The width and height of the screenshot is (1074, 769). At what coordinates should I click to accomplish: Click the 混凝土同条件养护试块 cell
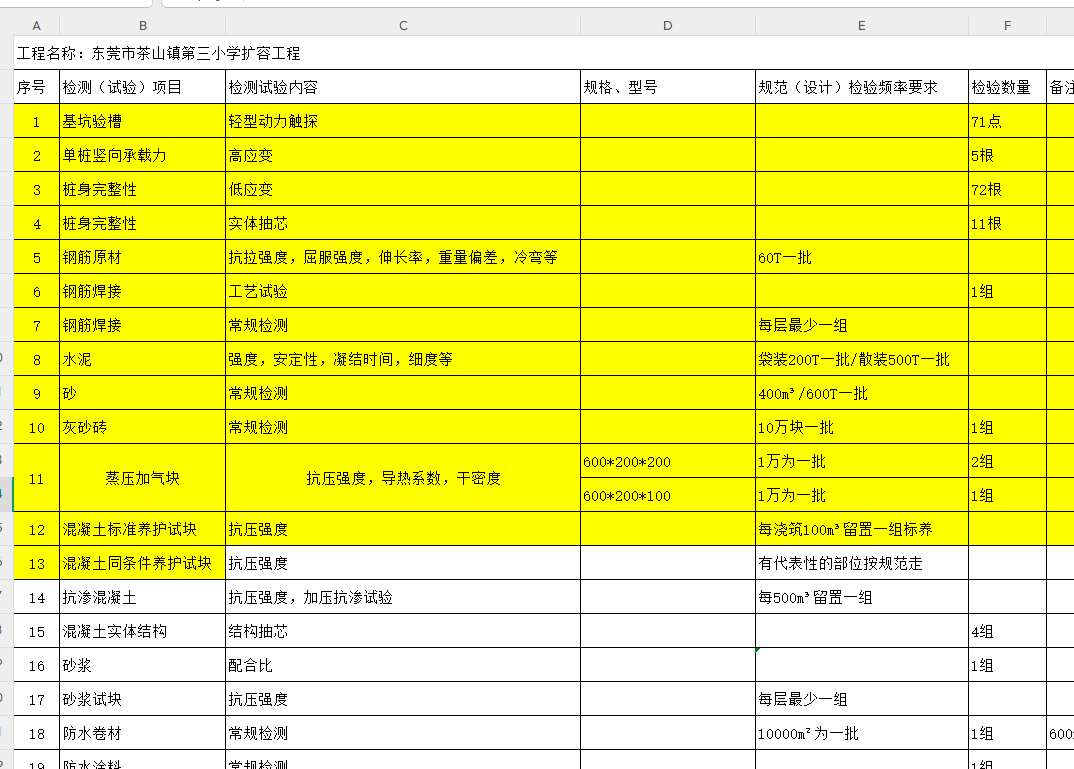point(142,563)
